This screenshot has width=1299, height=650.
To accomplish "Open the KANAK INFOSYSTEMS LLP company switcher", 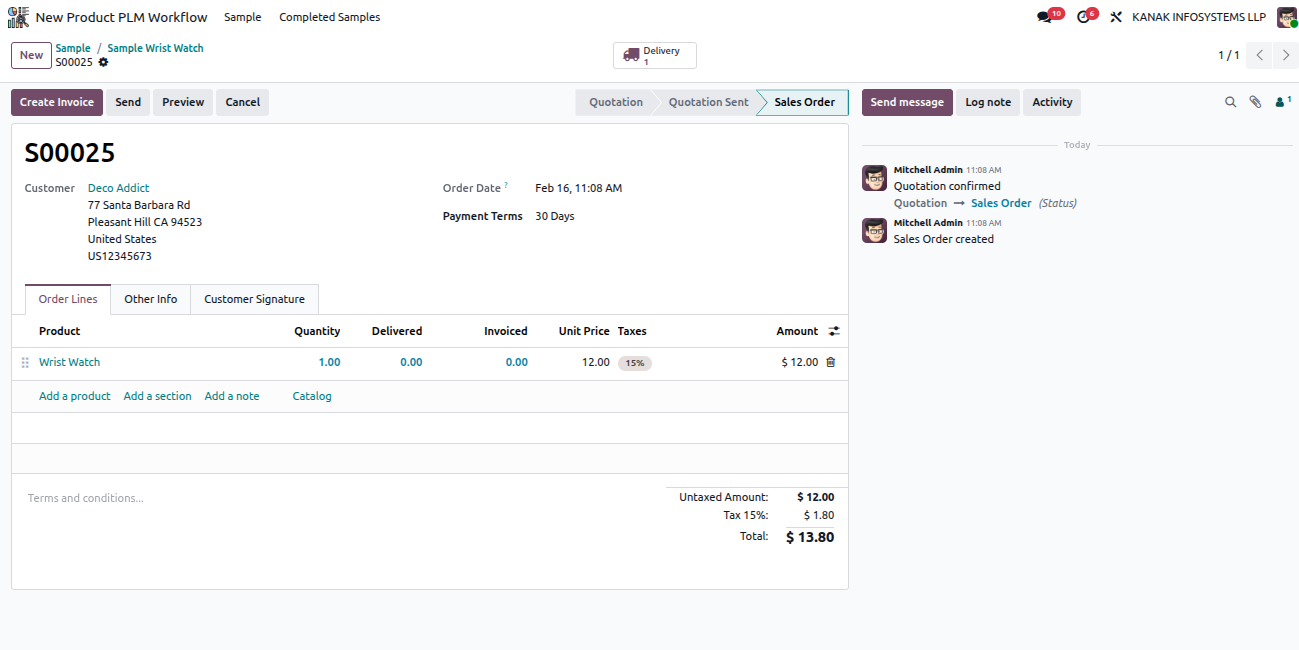I will 1198,17.
